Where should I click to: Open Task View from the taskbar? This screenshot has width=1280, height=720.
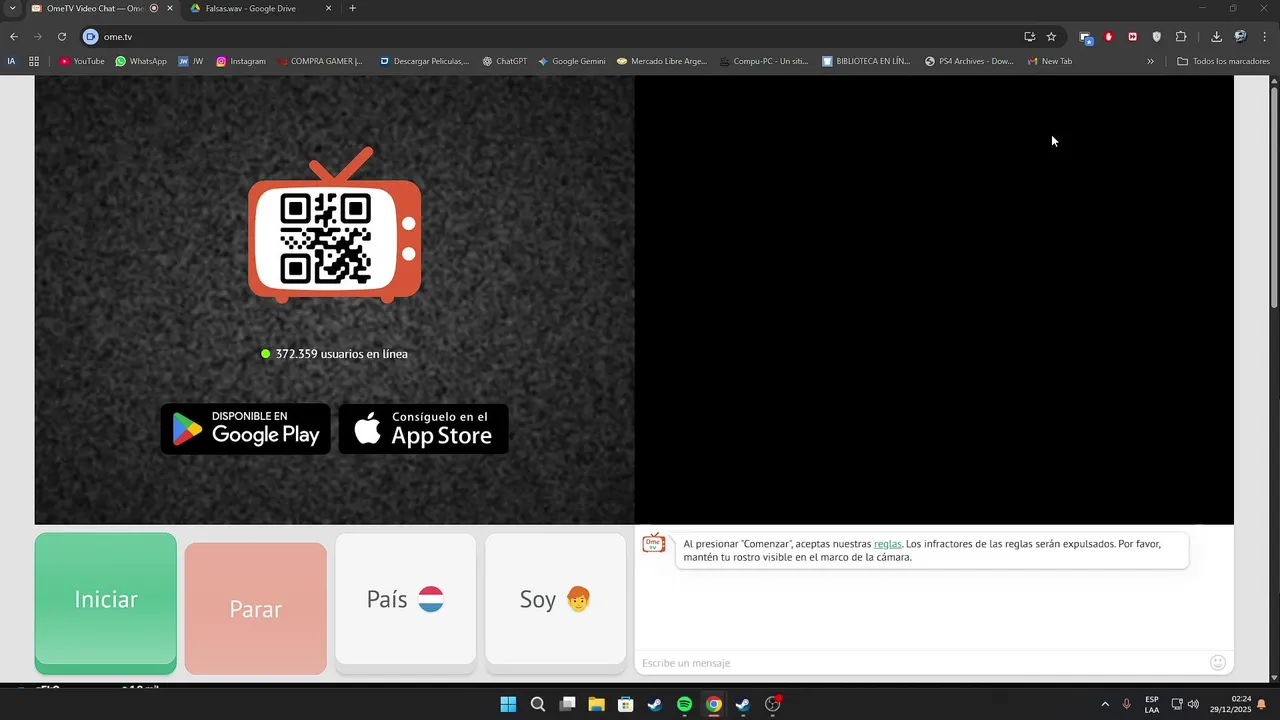point(567,704)
